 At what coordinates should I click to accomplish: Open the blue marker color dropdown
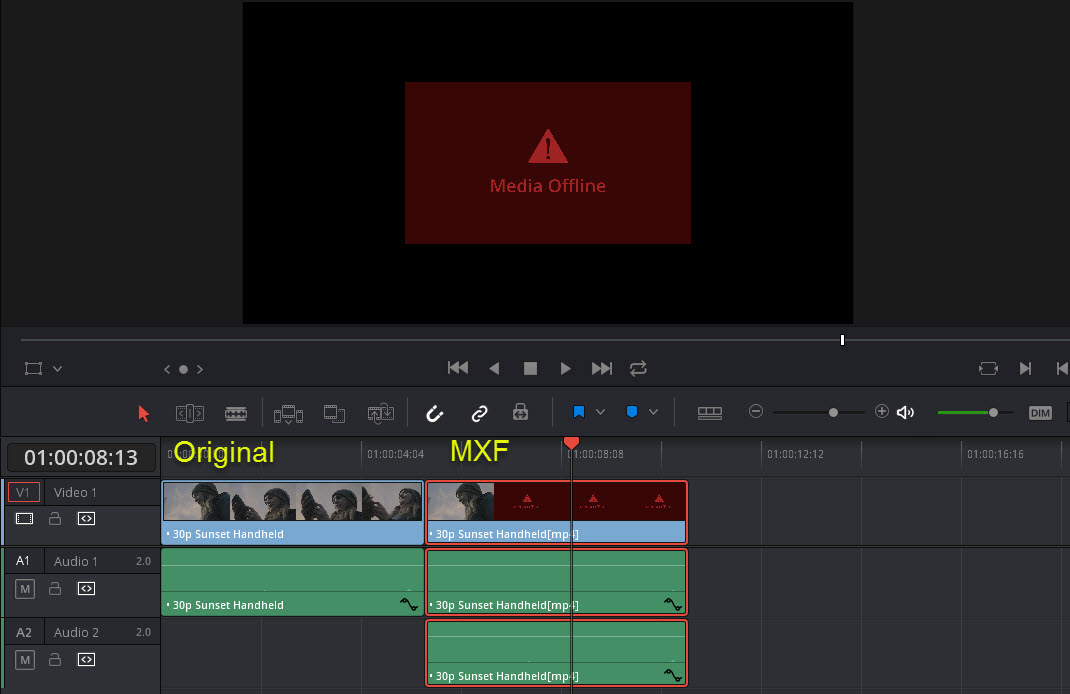[653, 412]
